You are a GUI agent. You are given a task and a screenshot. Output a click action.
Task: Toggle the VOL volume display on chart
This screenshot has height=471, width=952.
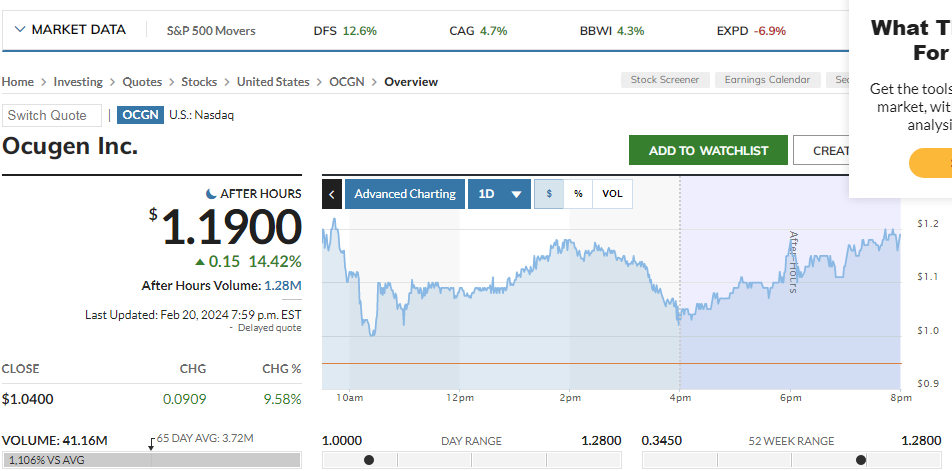pos(612,194)
